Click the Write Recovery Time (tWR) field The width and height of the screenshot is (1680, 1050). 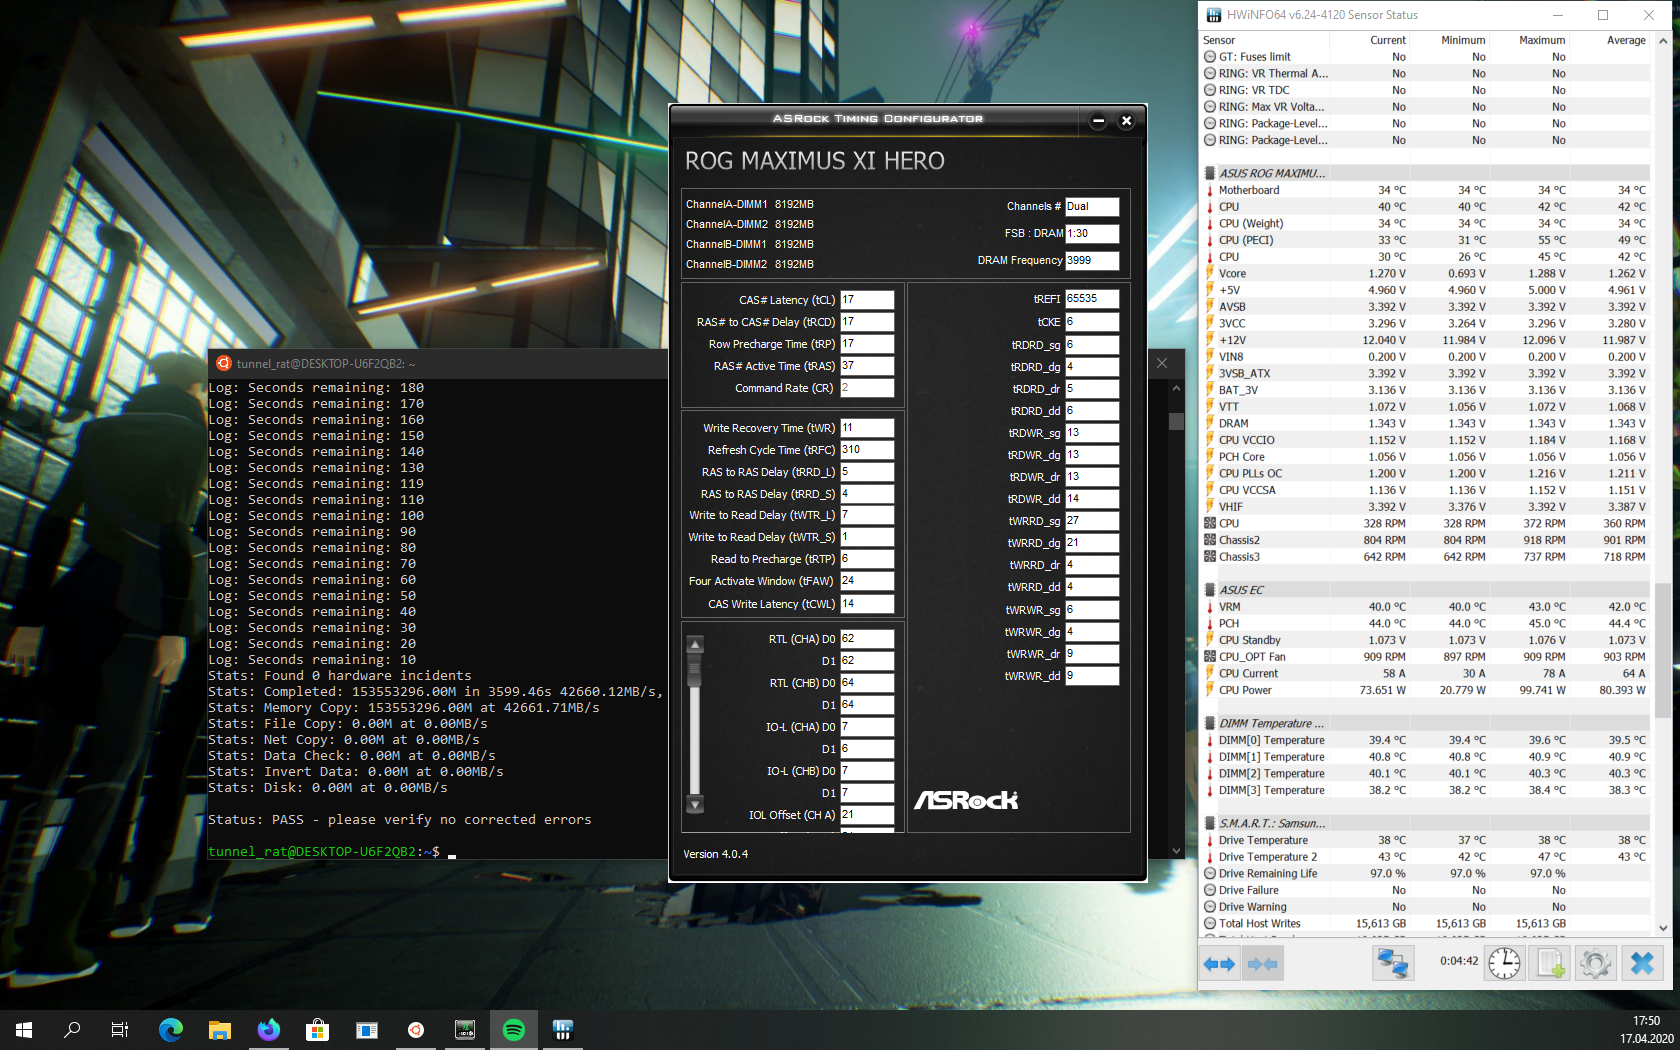[867, 428]
